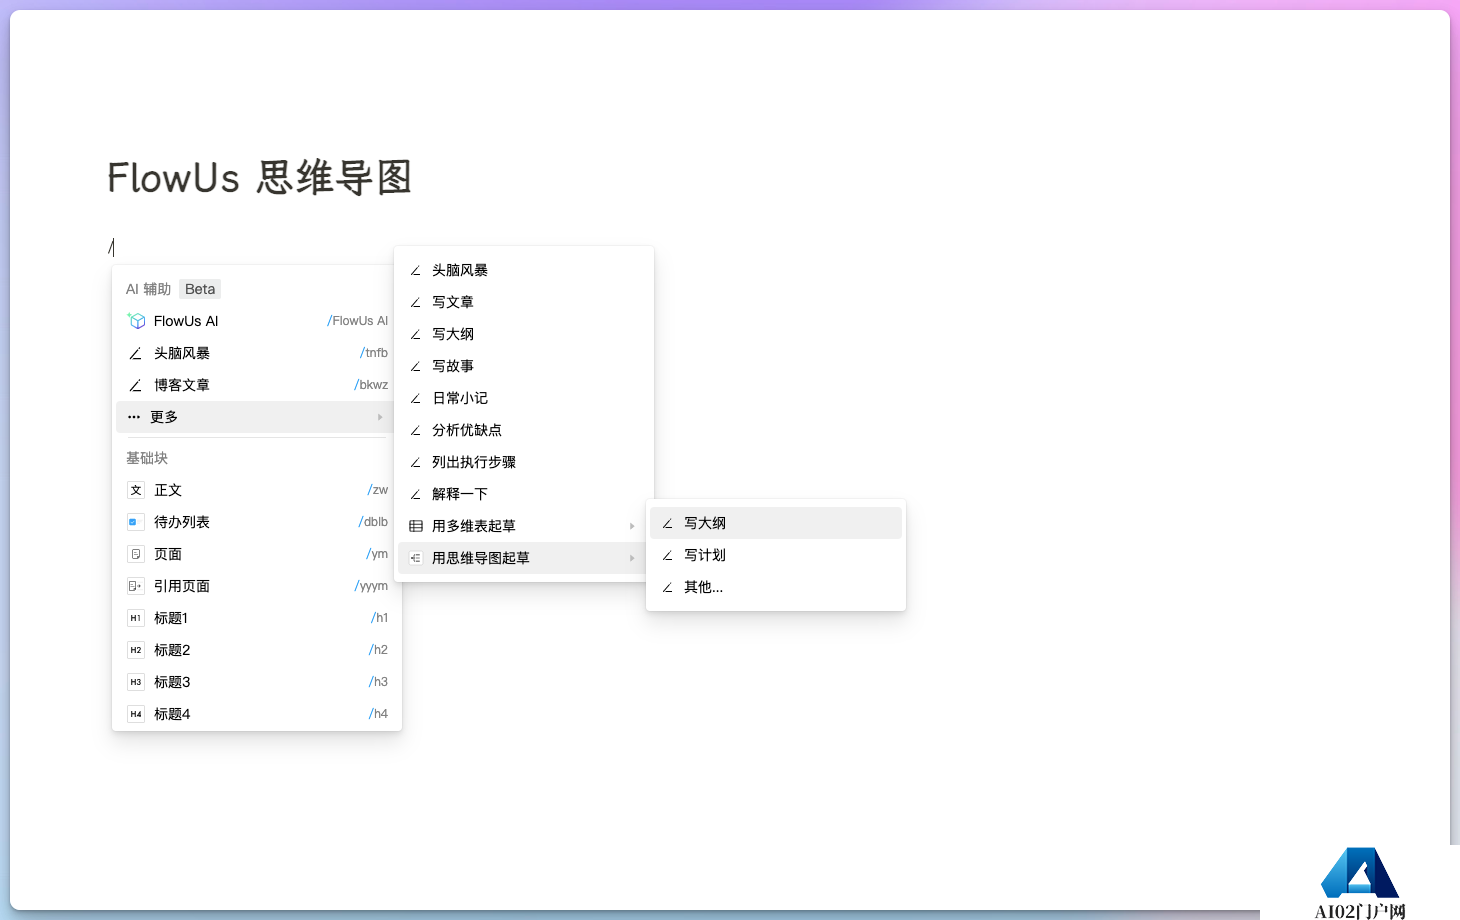
Task: Select 头脑风暴 in the AI submenu
Action: [x=524, y=270]
